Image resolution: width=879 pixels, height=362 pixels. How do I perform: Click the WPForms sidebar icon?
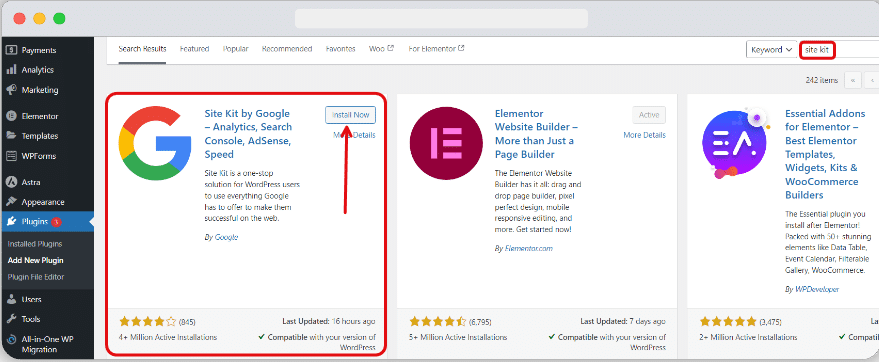point(11,156)
